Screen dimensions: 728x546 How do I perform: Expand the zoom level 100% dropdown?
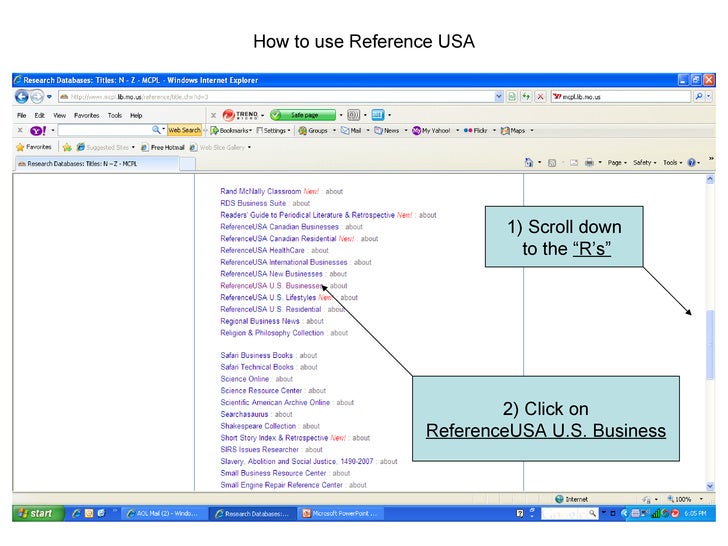701,499
